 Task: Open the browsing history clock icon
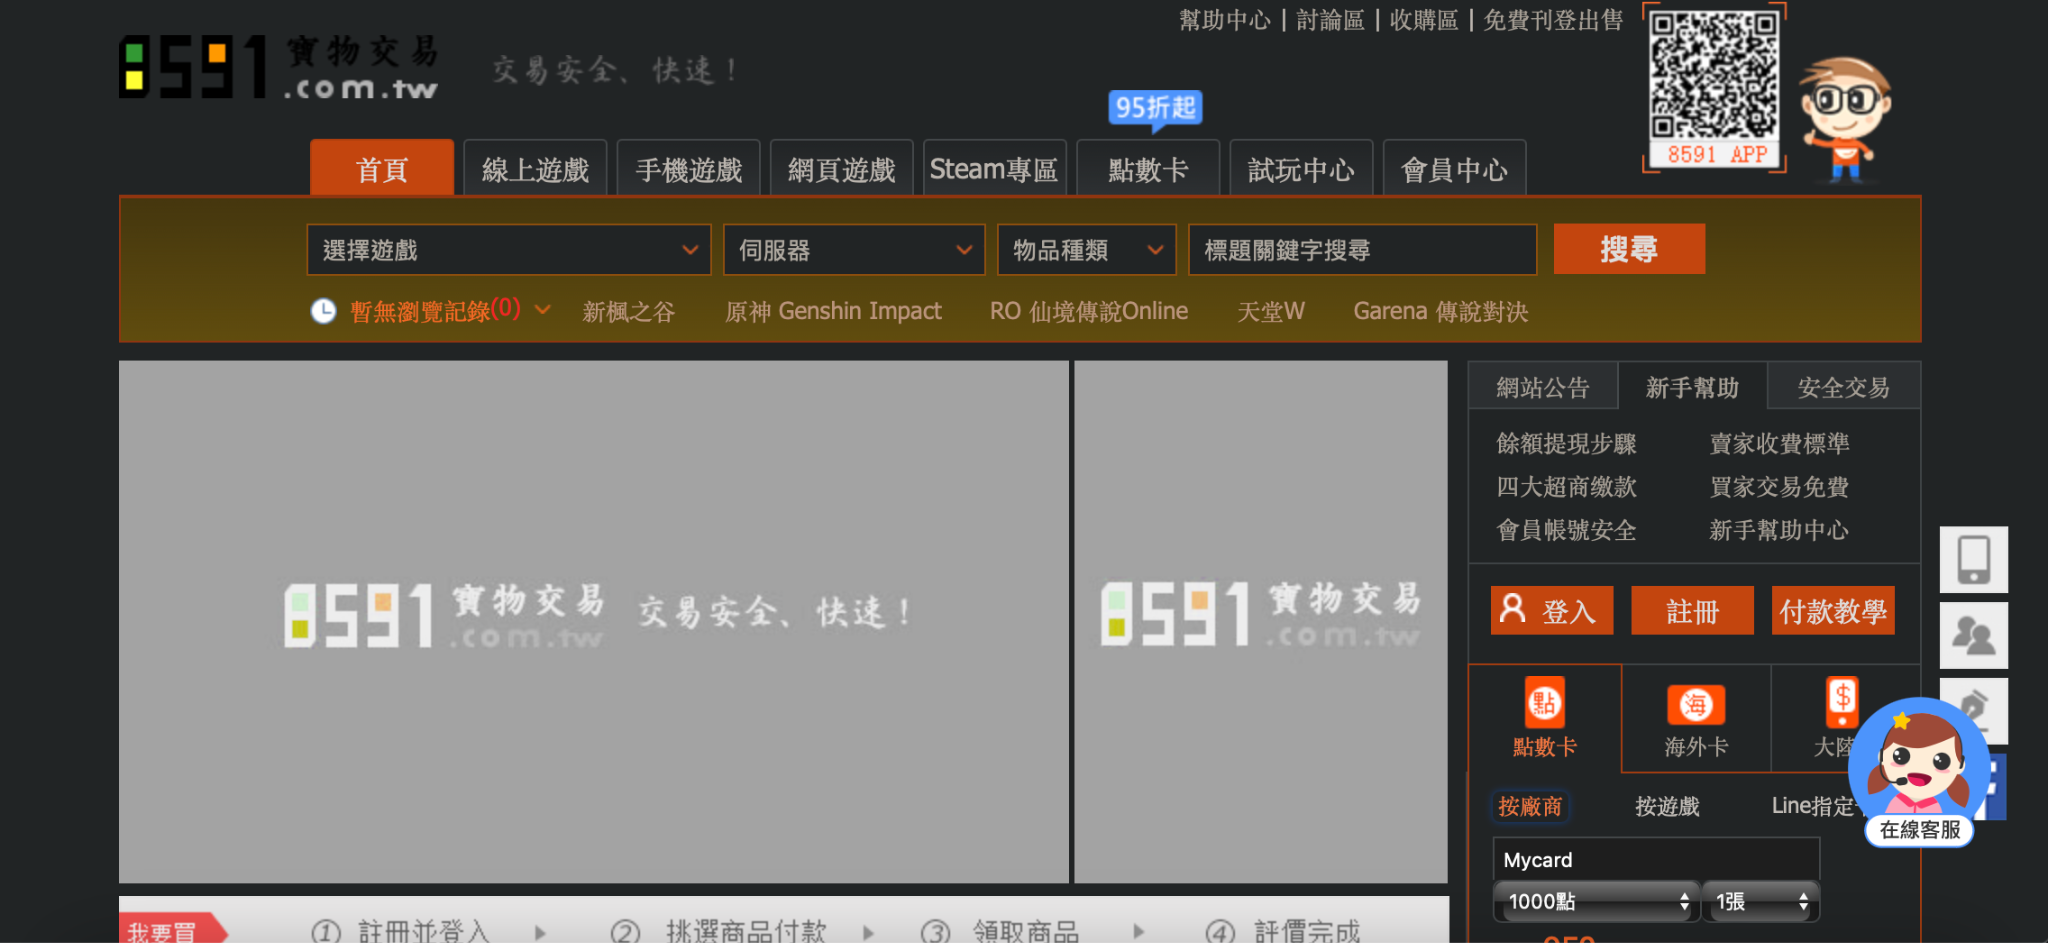coord(323,311)
